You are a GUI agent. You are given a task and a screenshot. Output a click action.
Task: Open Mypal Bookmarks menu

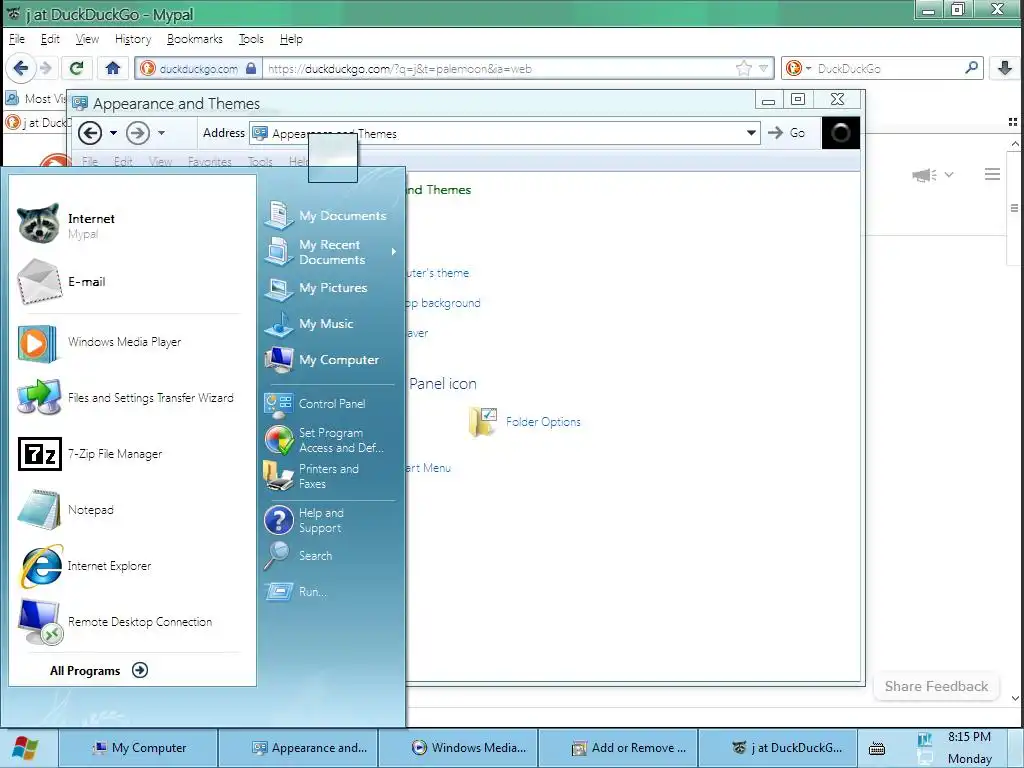pyautogui.click(x=195, y=39)
